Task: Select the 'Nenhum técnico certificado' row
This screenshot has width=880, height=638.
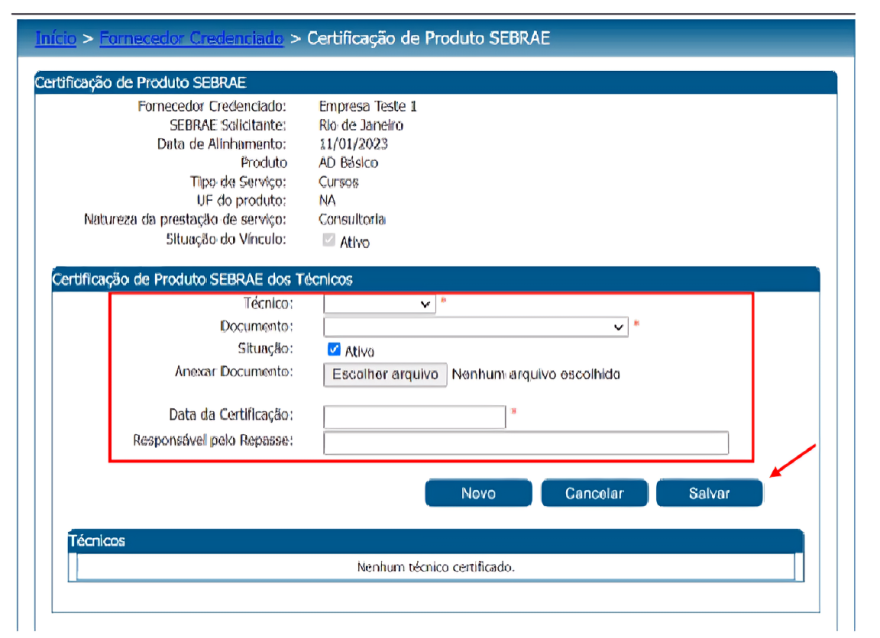Action: (435, 567)
